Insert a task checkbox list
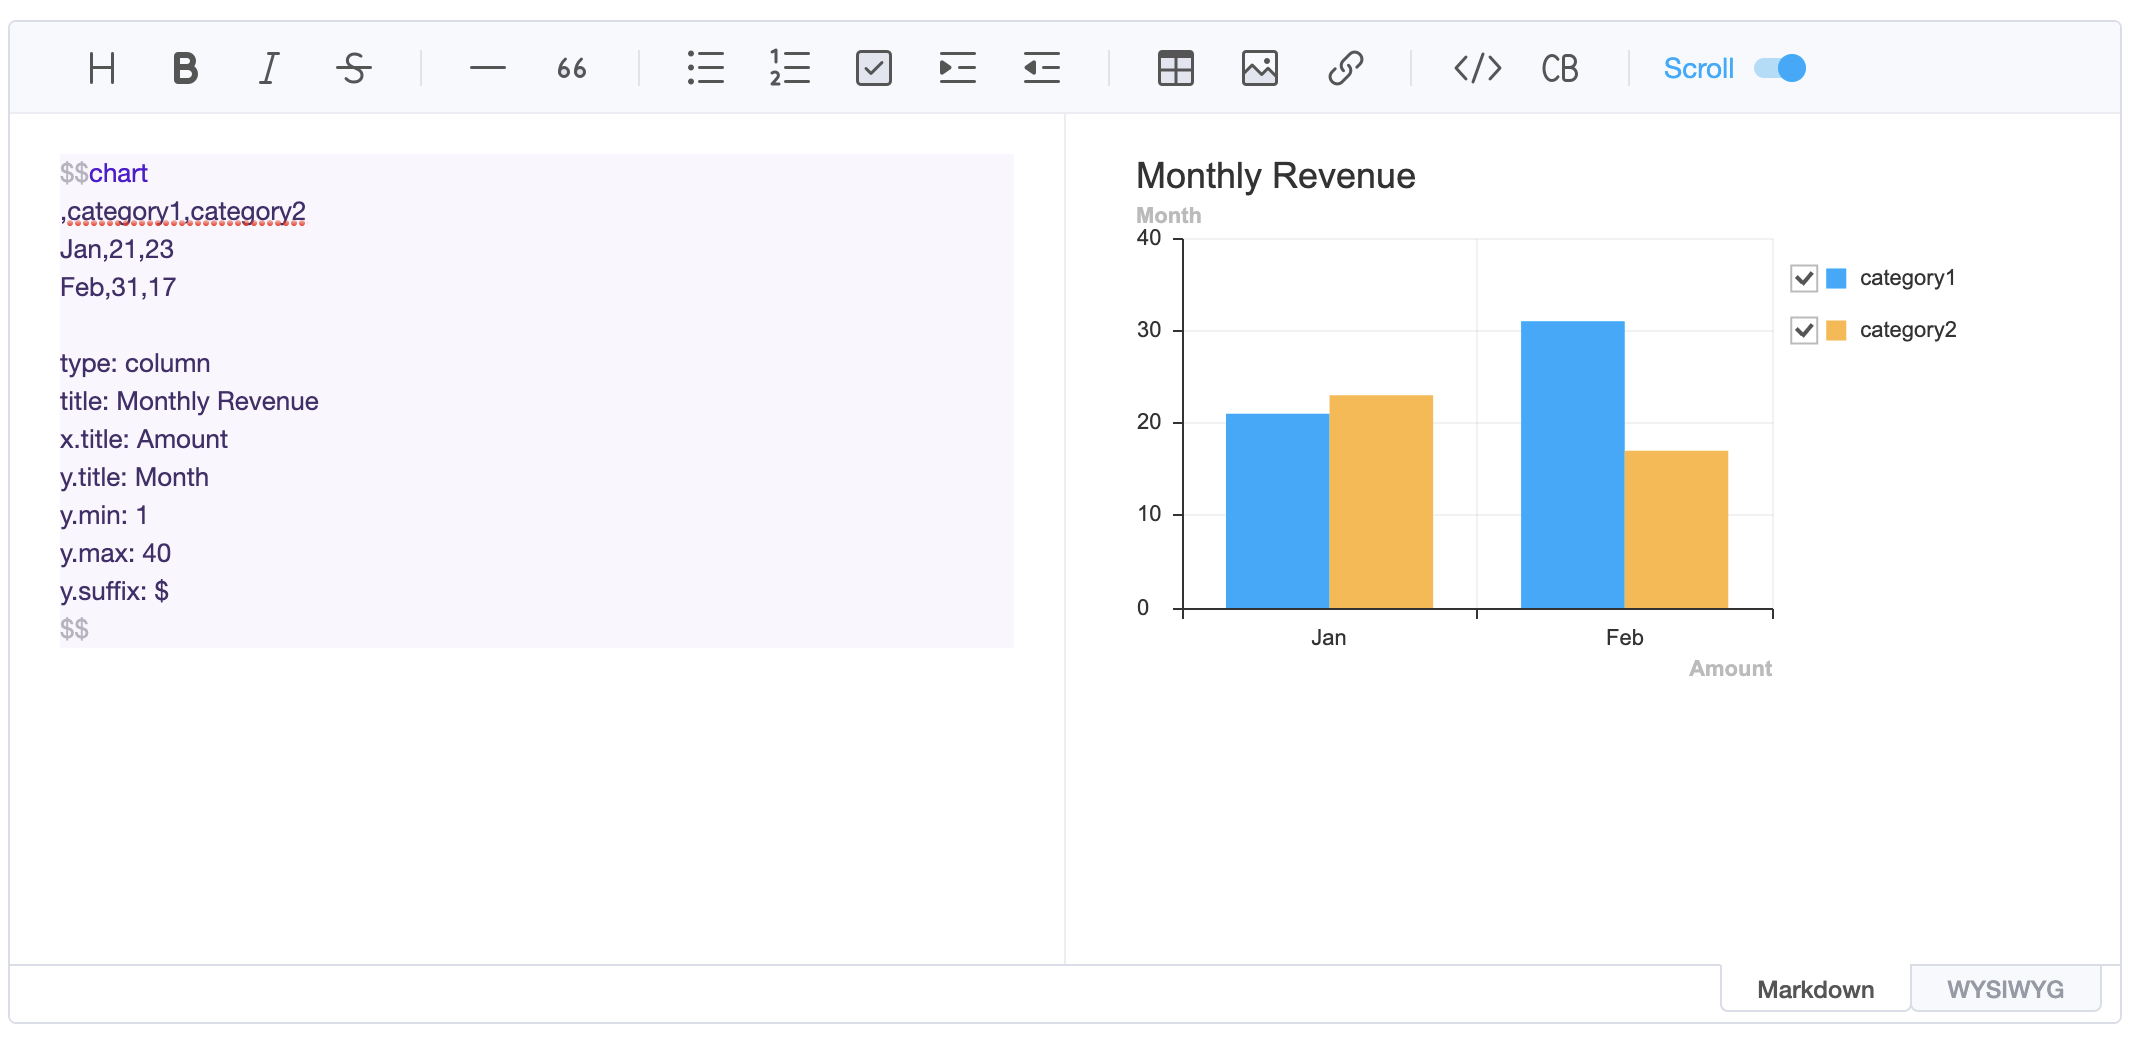2134x1042 pixels. (873, 69)
